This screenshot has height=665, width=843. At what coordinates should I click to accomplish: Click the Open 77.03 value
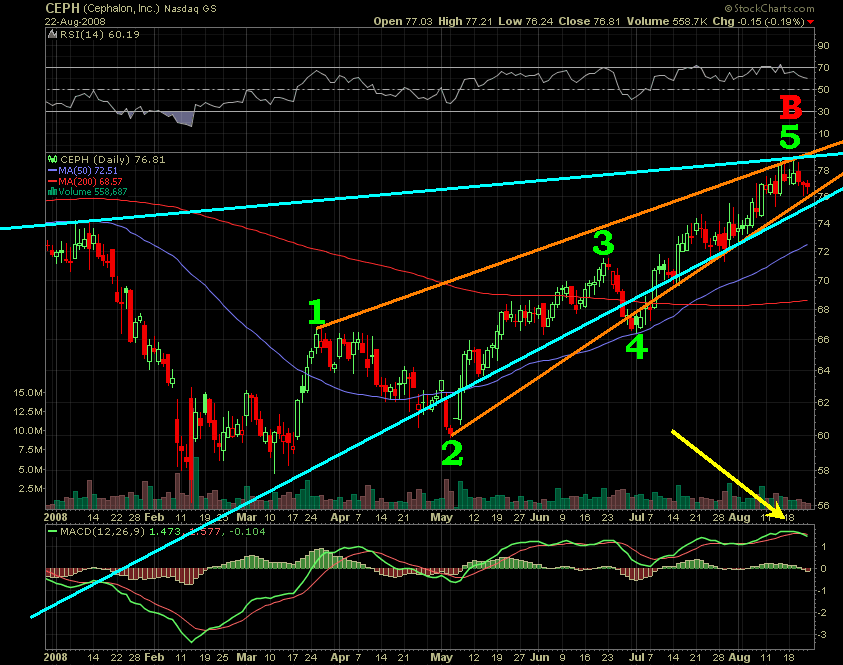[x=403, y=22]
